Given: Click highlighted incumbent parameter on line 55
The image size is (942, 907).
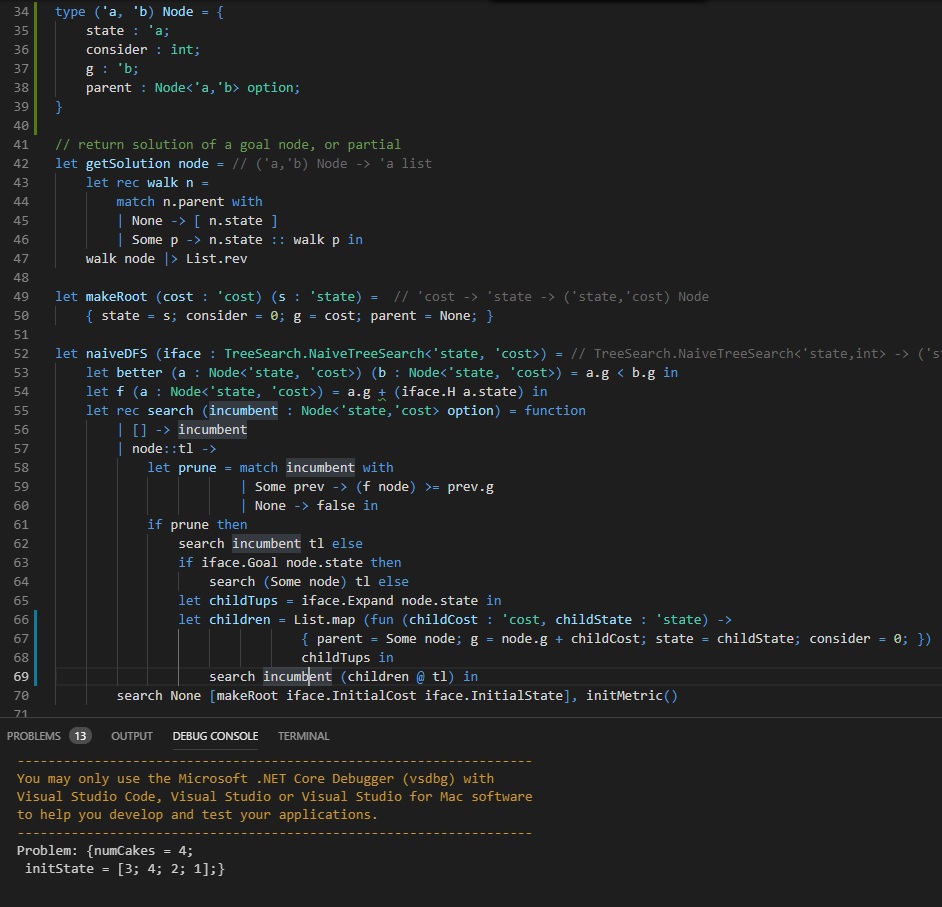Looking at the screenshot, I should pos(244,411).
